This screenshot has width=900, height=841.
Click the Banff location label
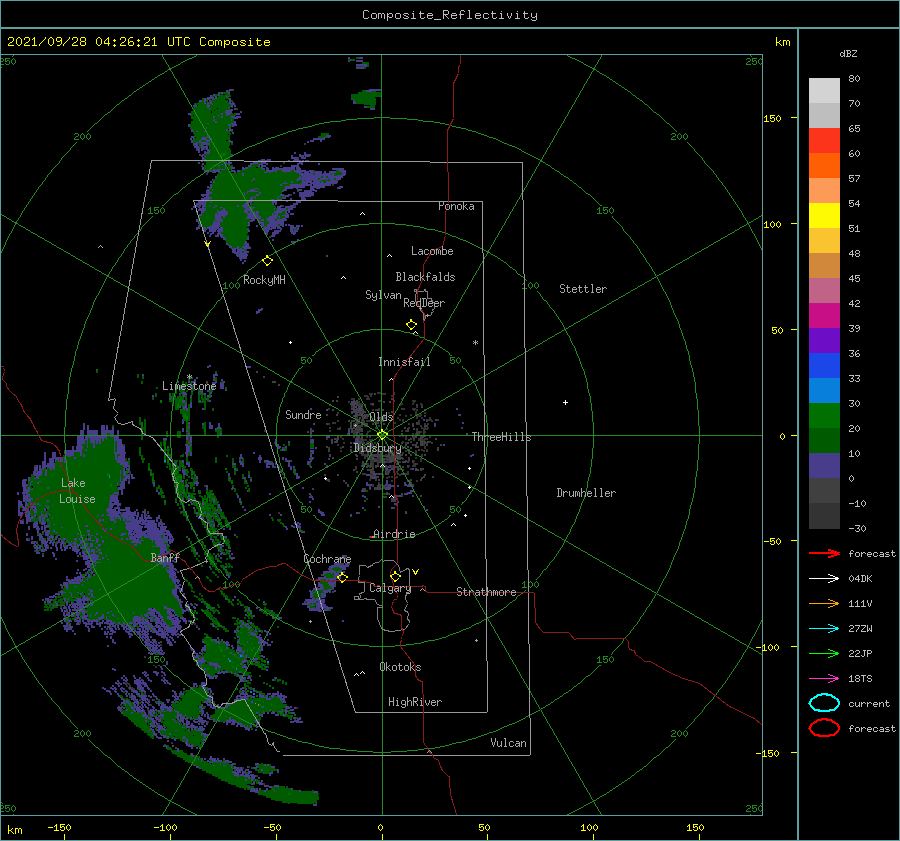[x=165, y=557]
